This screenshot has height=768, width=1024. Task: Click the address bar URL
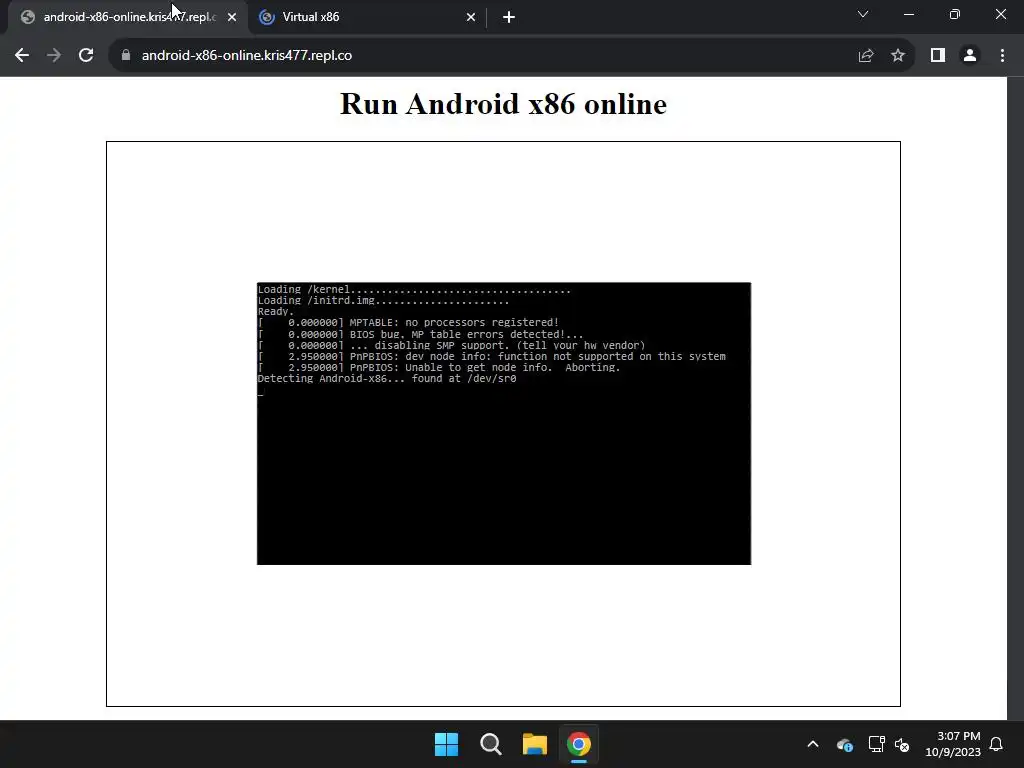(x=247, y=56)
